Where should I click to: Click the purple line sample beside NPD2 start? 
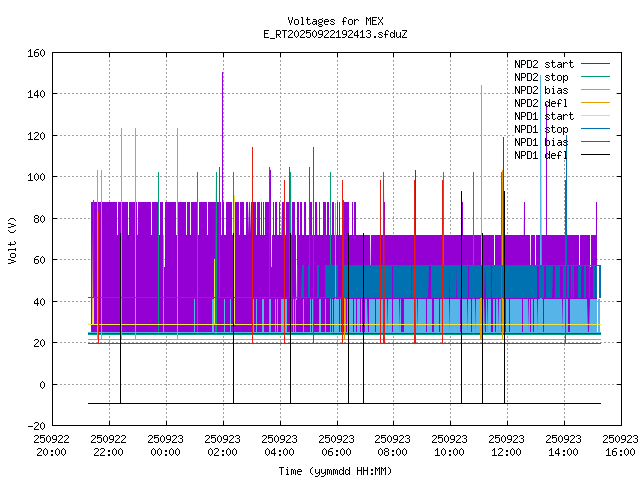[x=592, y=64]
